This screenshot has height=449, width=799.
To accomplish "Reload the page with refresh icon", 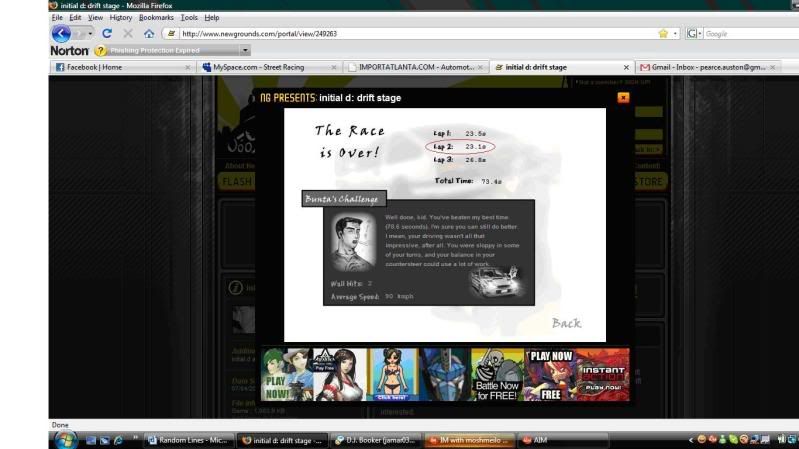I will click(107, 34).
